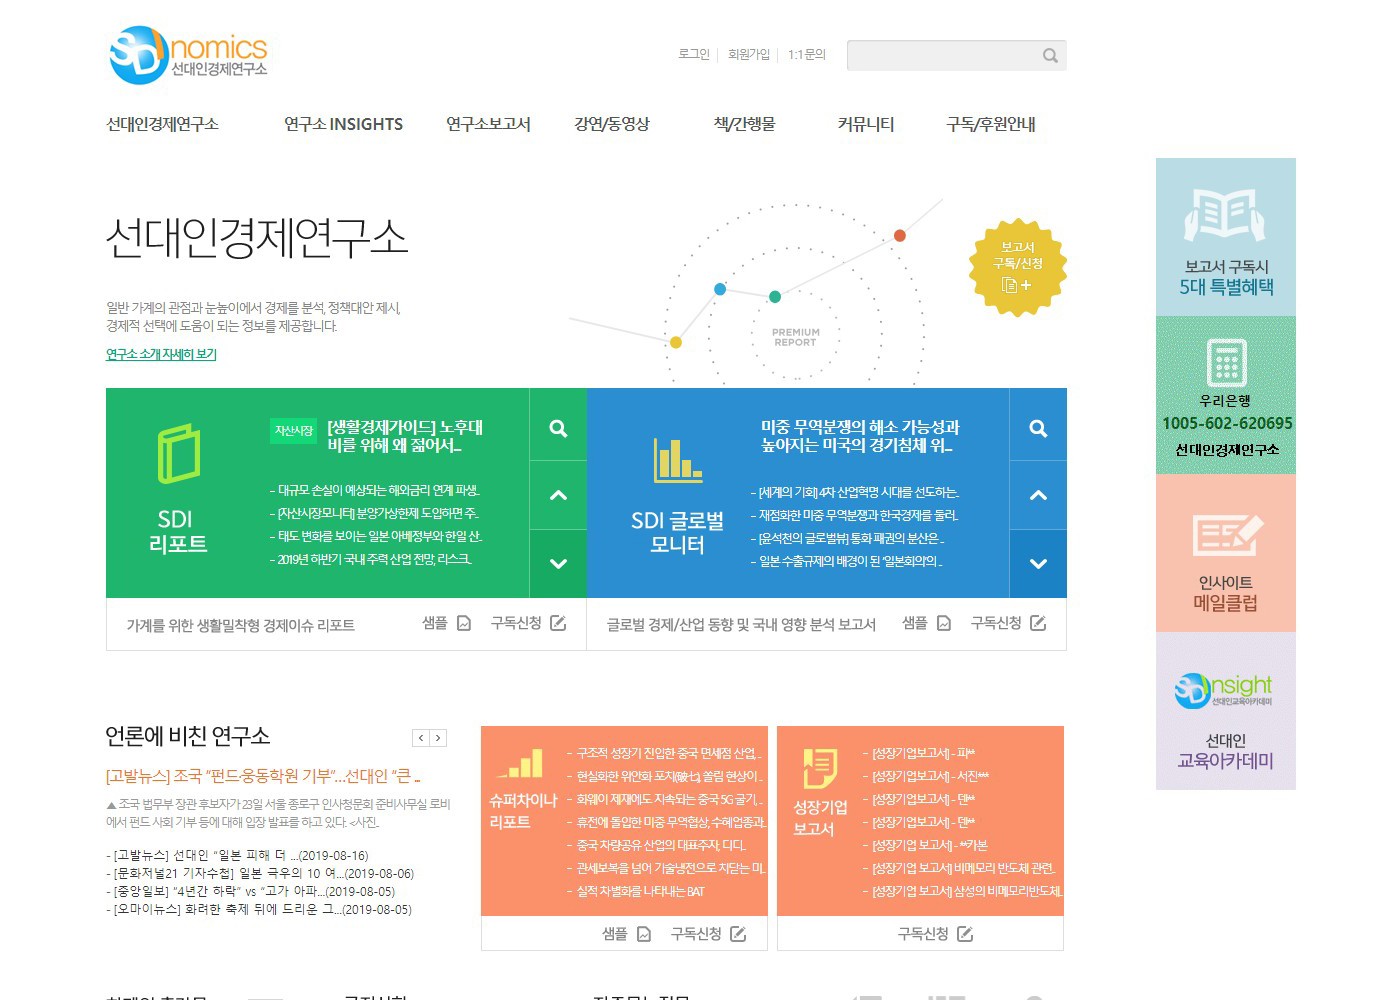This screenshot has width=1400, height=1000.
Task: Open the 강연/동영상 menu
Action: [x=612, y=124]
